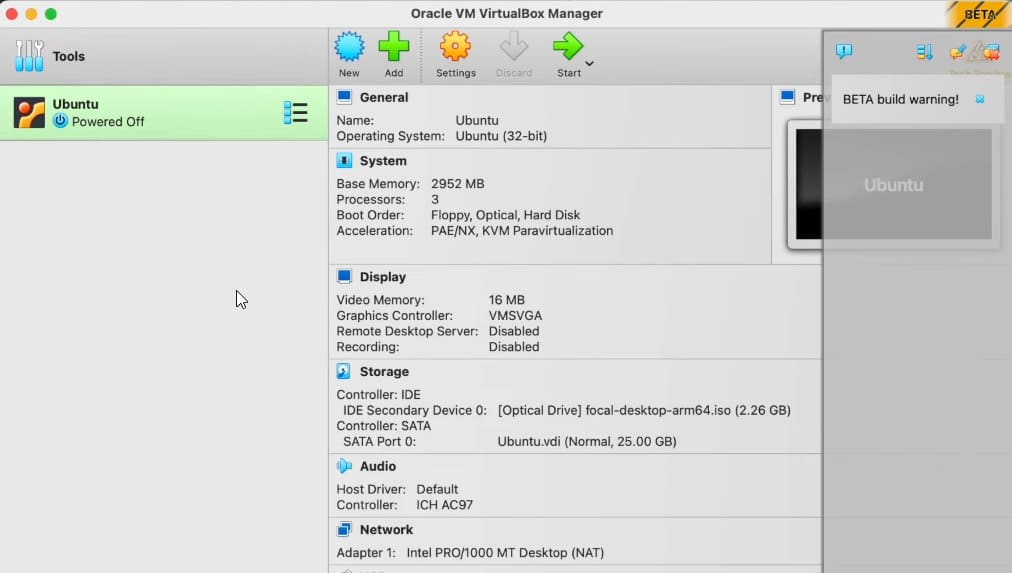Select the Ubuntu VM logo icon
The height and width of the screenshot is (573, 1012).
tap(30, 112)
